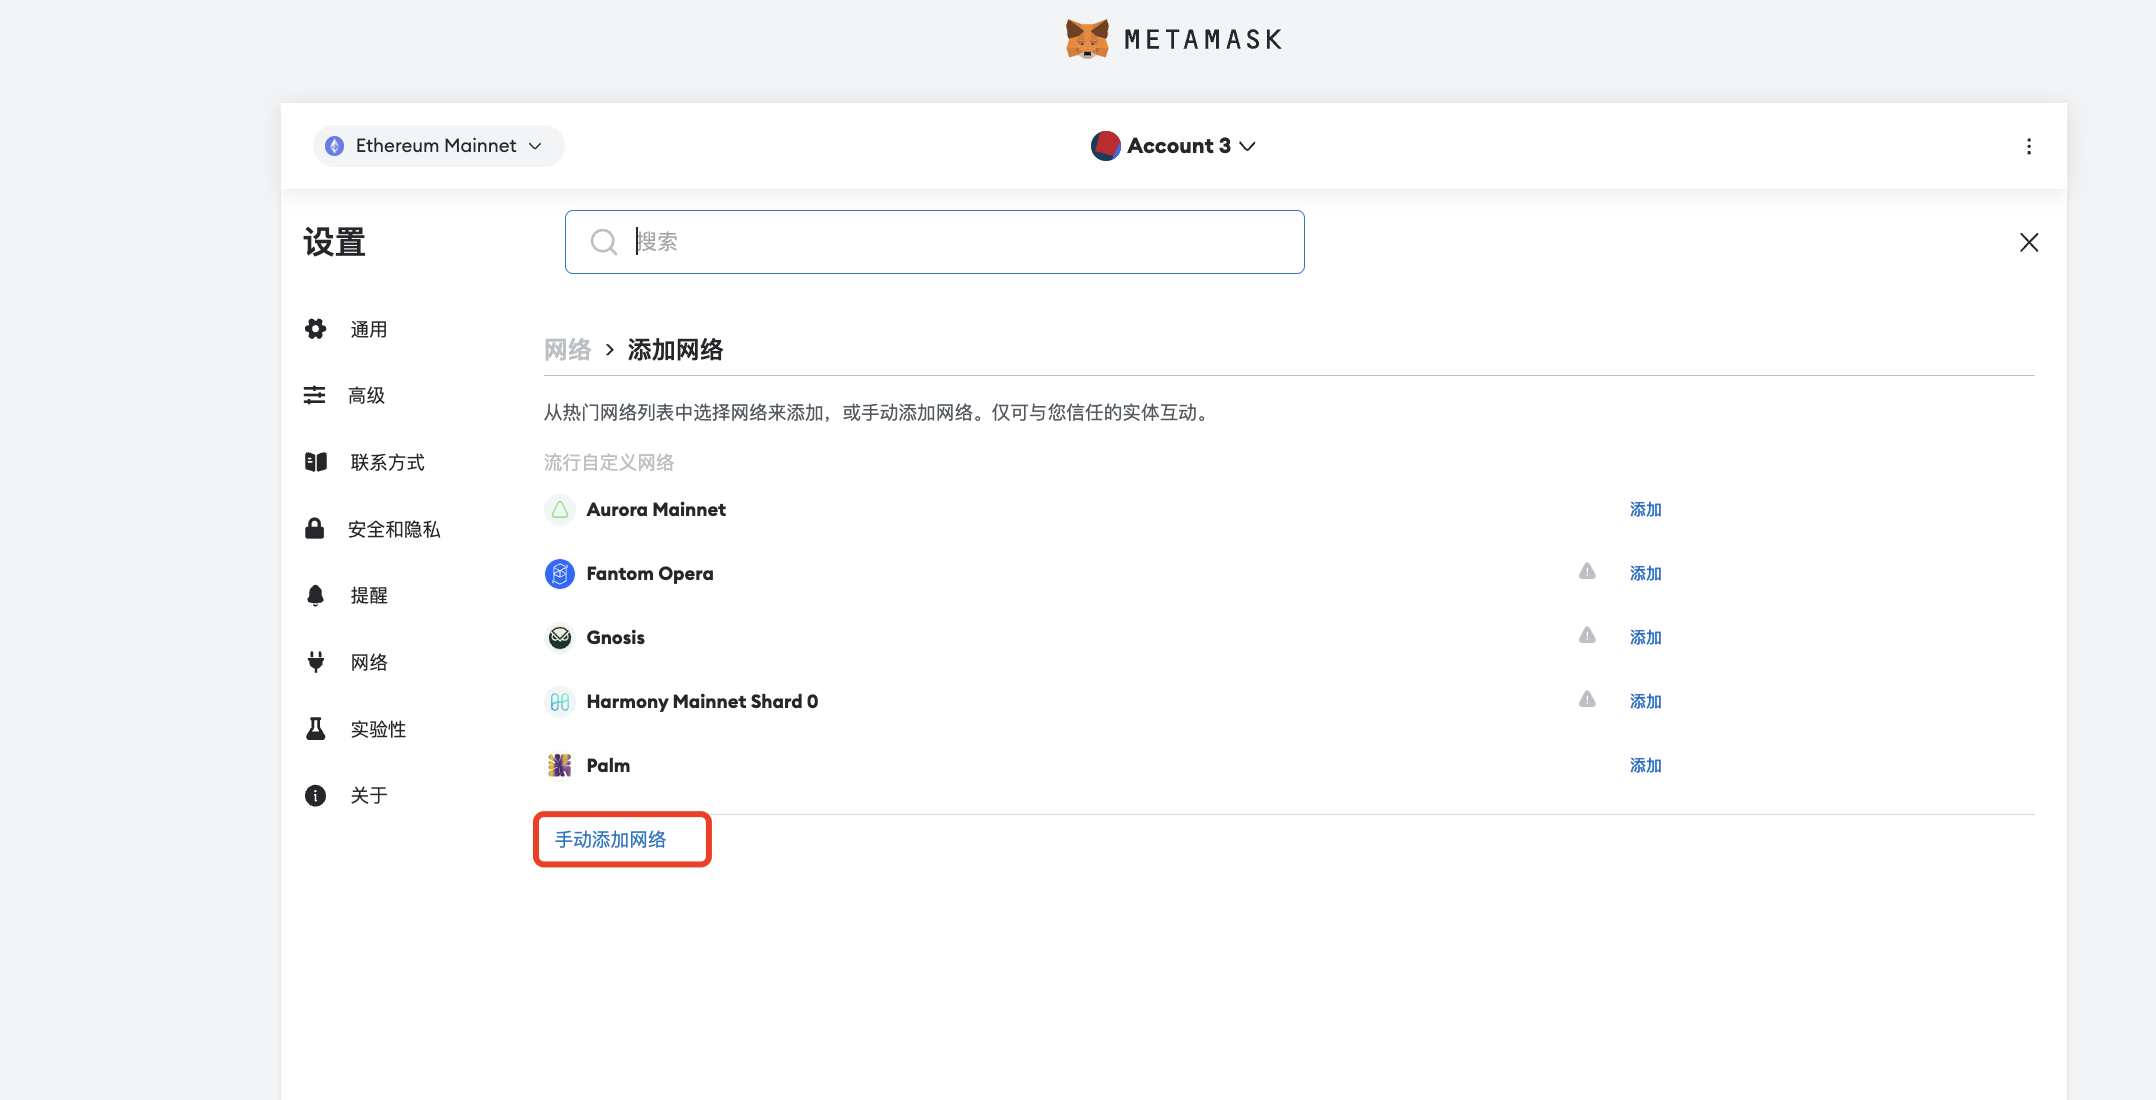Click the 设置 page title
2156x1100 pixels.
coord(334,242)
